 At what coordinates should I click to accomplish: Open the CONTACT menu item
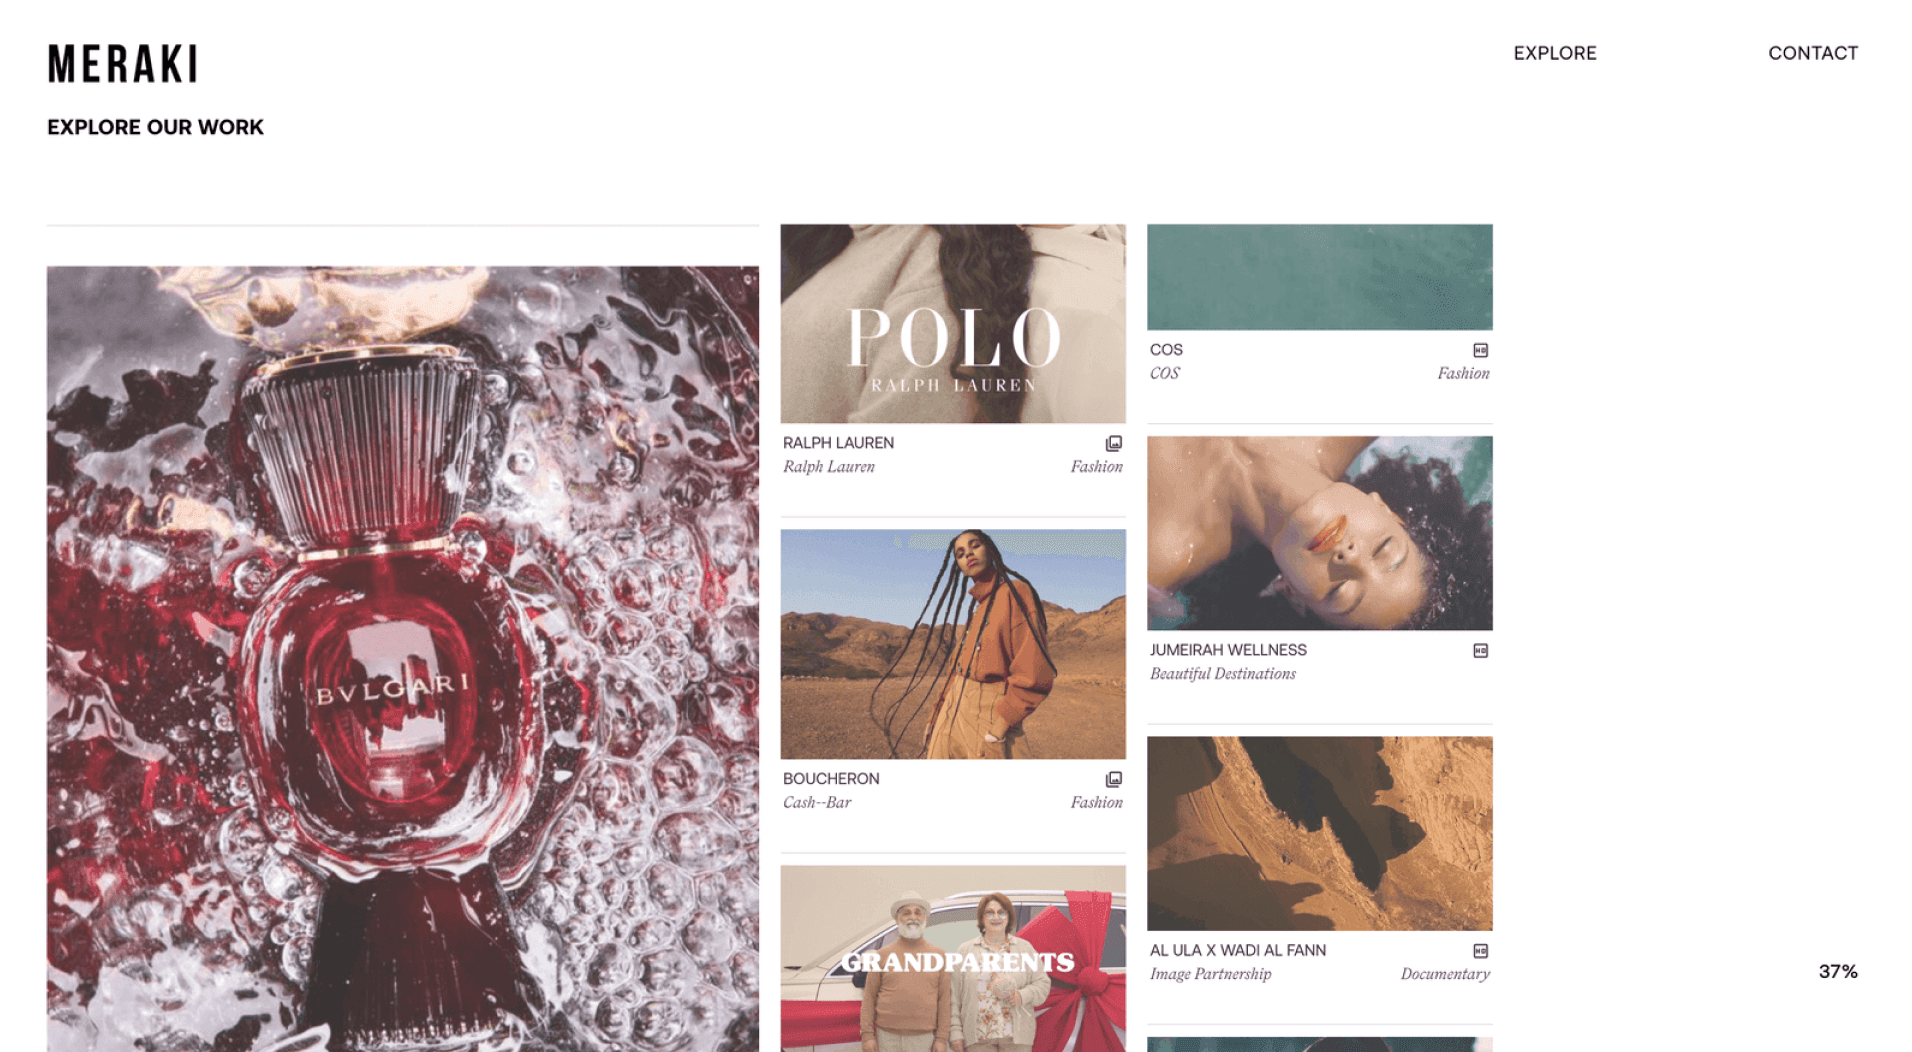[x=1812, y=53]
